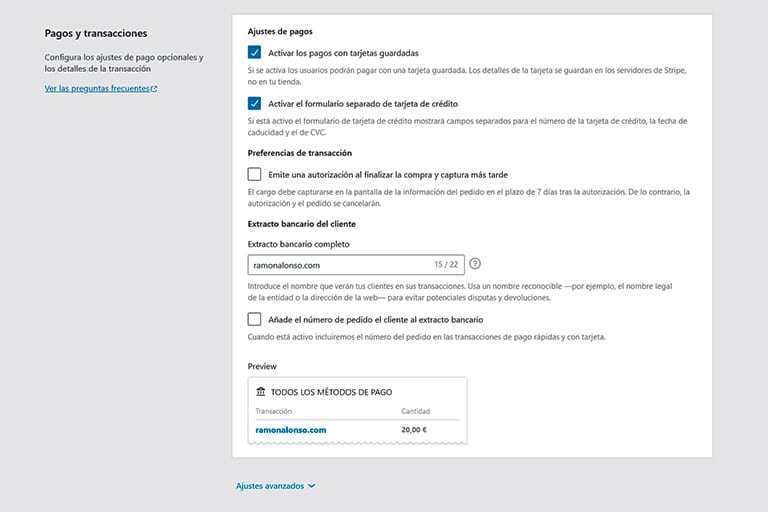This screenshot has height=512, width=768.
Task: Click label Activar los pagos con tarjetas guardadas
Action: [343, 53]
